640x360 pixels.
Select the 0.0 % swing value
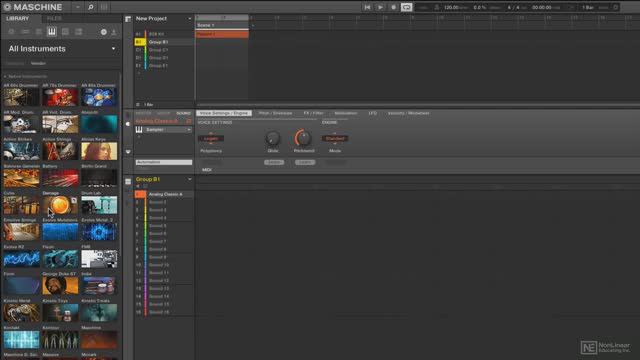[x=480, y=7]
